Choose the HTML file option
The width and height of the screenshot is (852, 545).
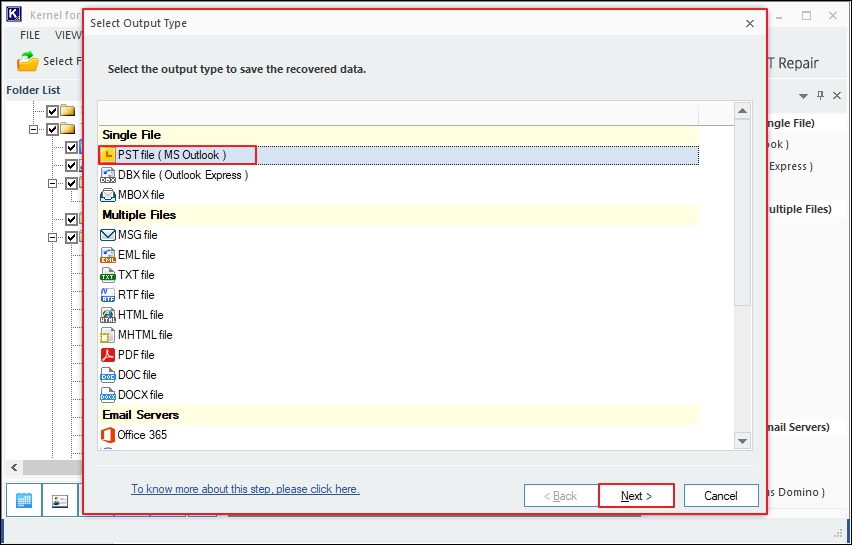pyautogui.click(x=398, y=315)
